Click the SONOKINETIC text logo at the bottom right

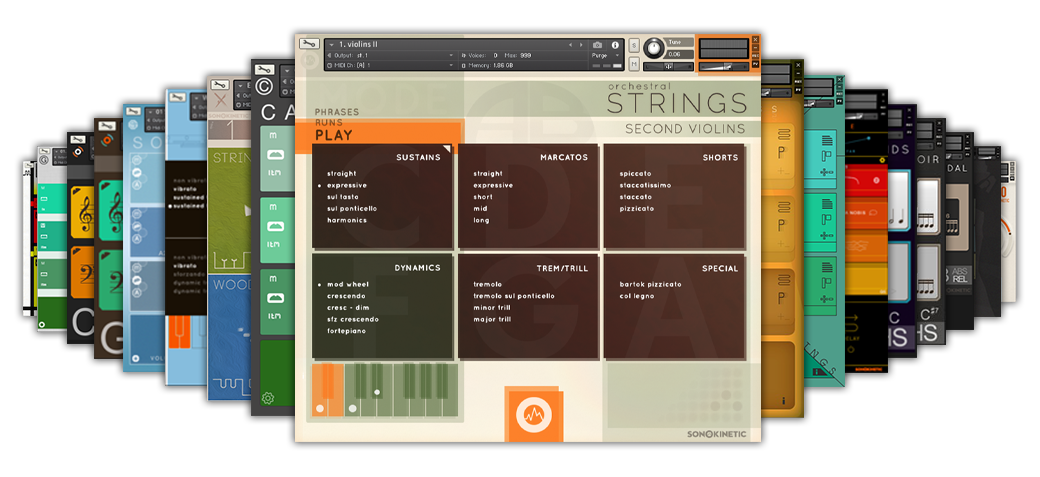(719, 434)
